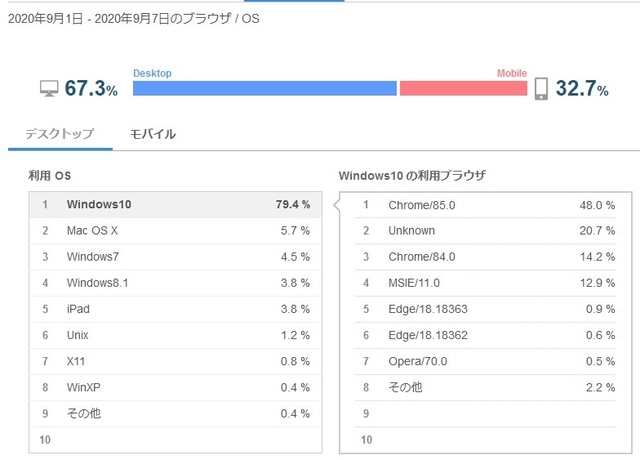Screen dimensions: 640x460
Task: Click the blue Desktop bar segment
Action: (x=264, y=88)
